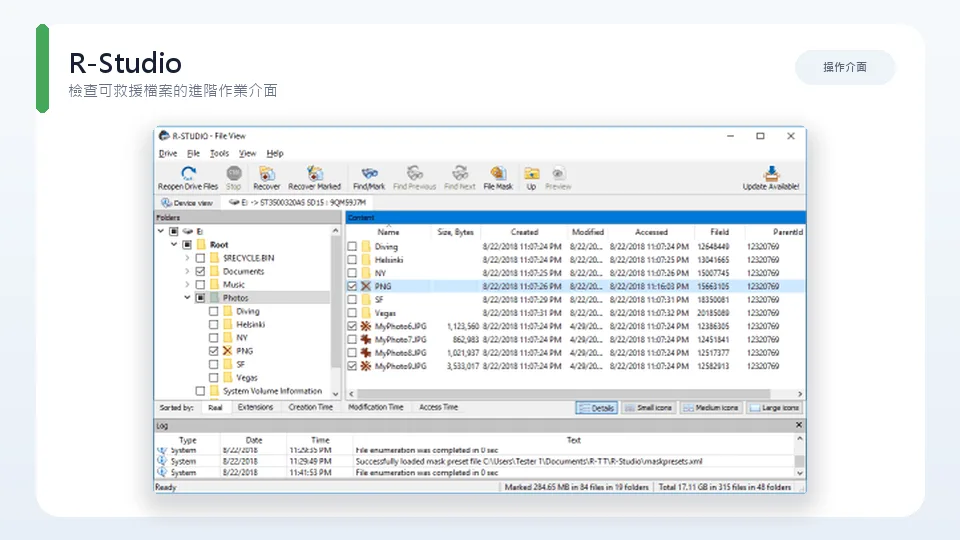
Task: Switch to Medium icons view
Action: [x=711, y=408]
